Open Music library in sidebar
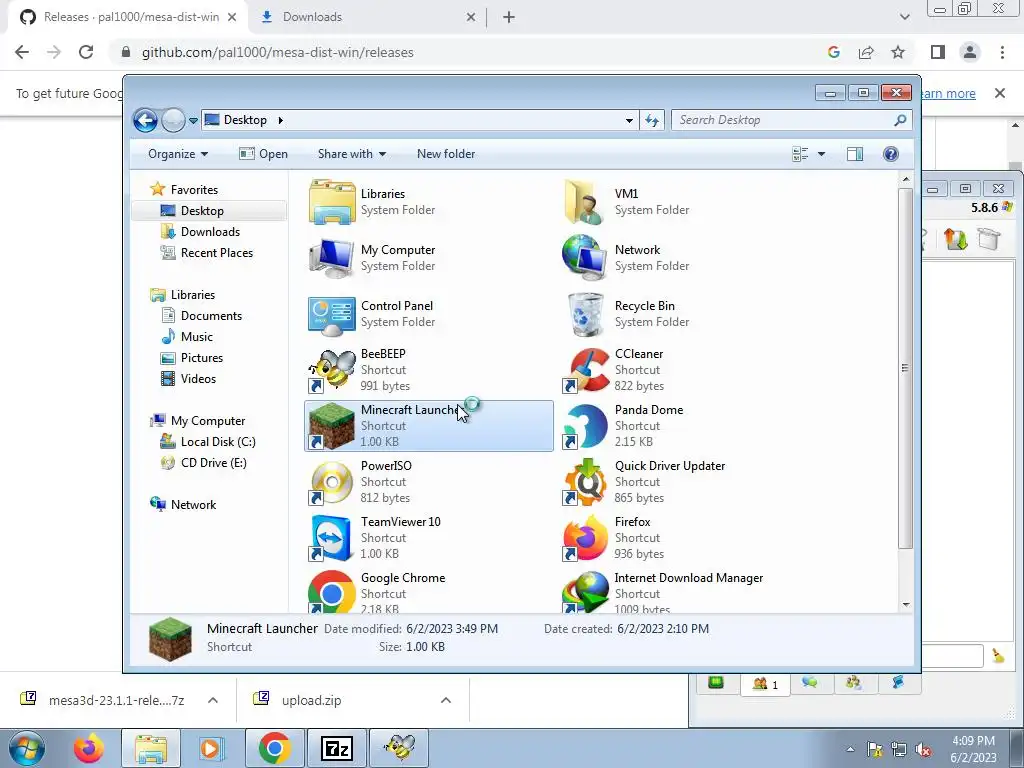The height and width of the screenshot is (768, 1024). [197, 337]
